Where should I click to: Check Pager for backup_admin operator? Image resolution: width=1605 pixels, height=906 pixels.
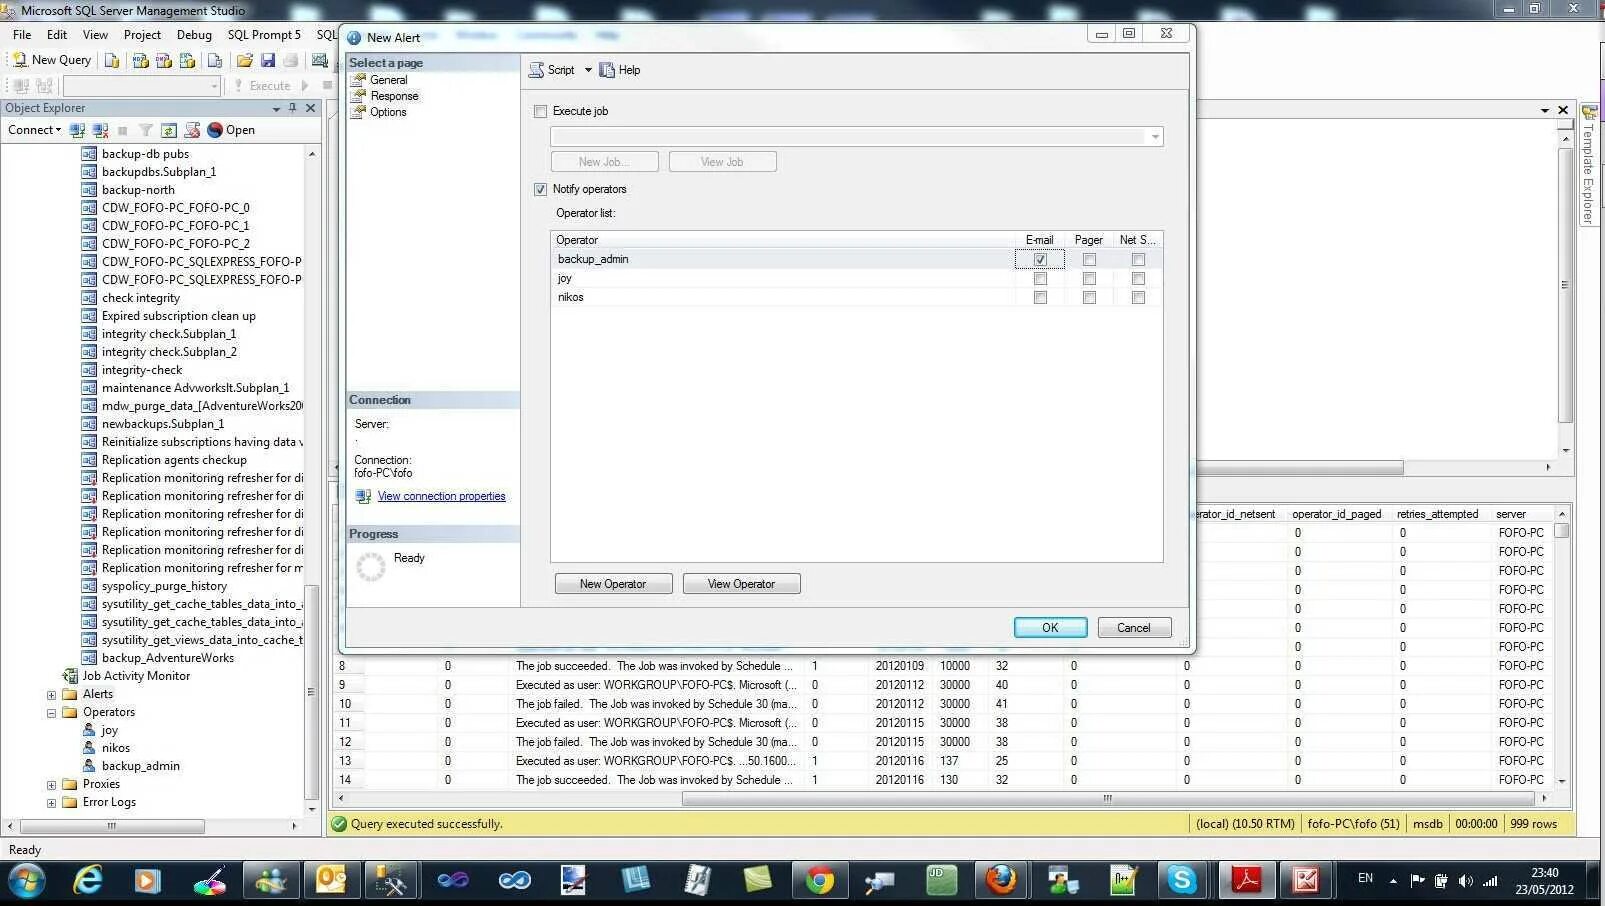1089,259
